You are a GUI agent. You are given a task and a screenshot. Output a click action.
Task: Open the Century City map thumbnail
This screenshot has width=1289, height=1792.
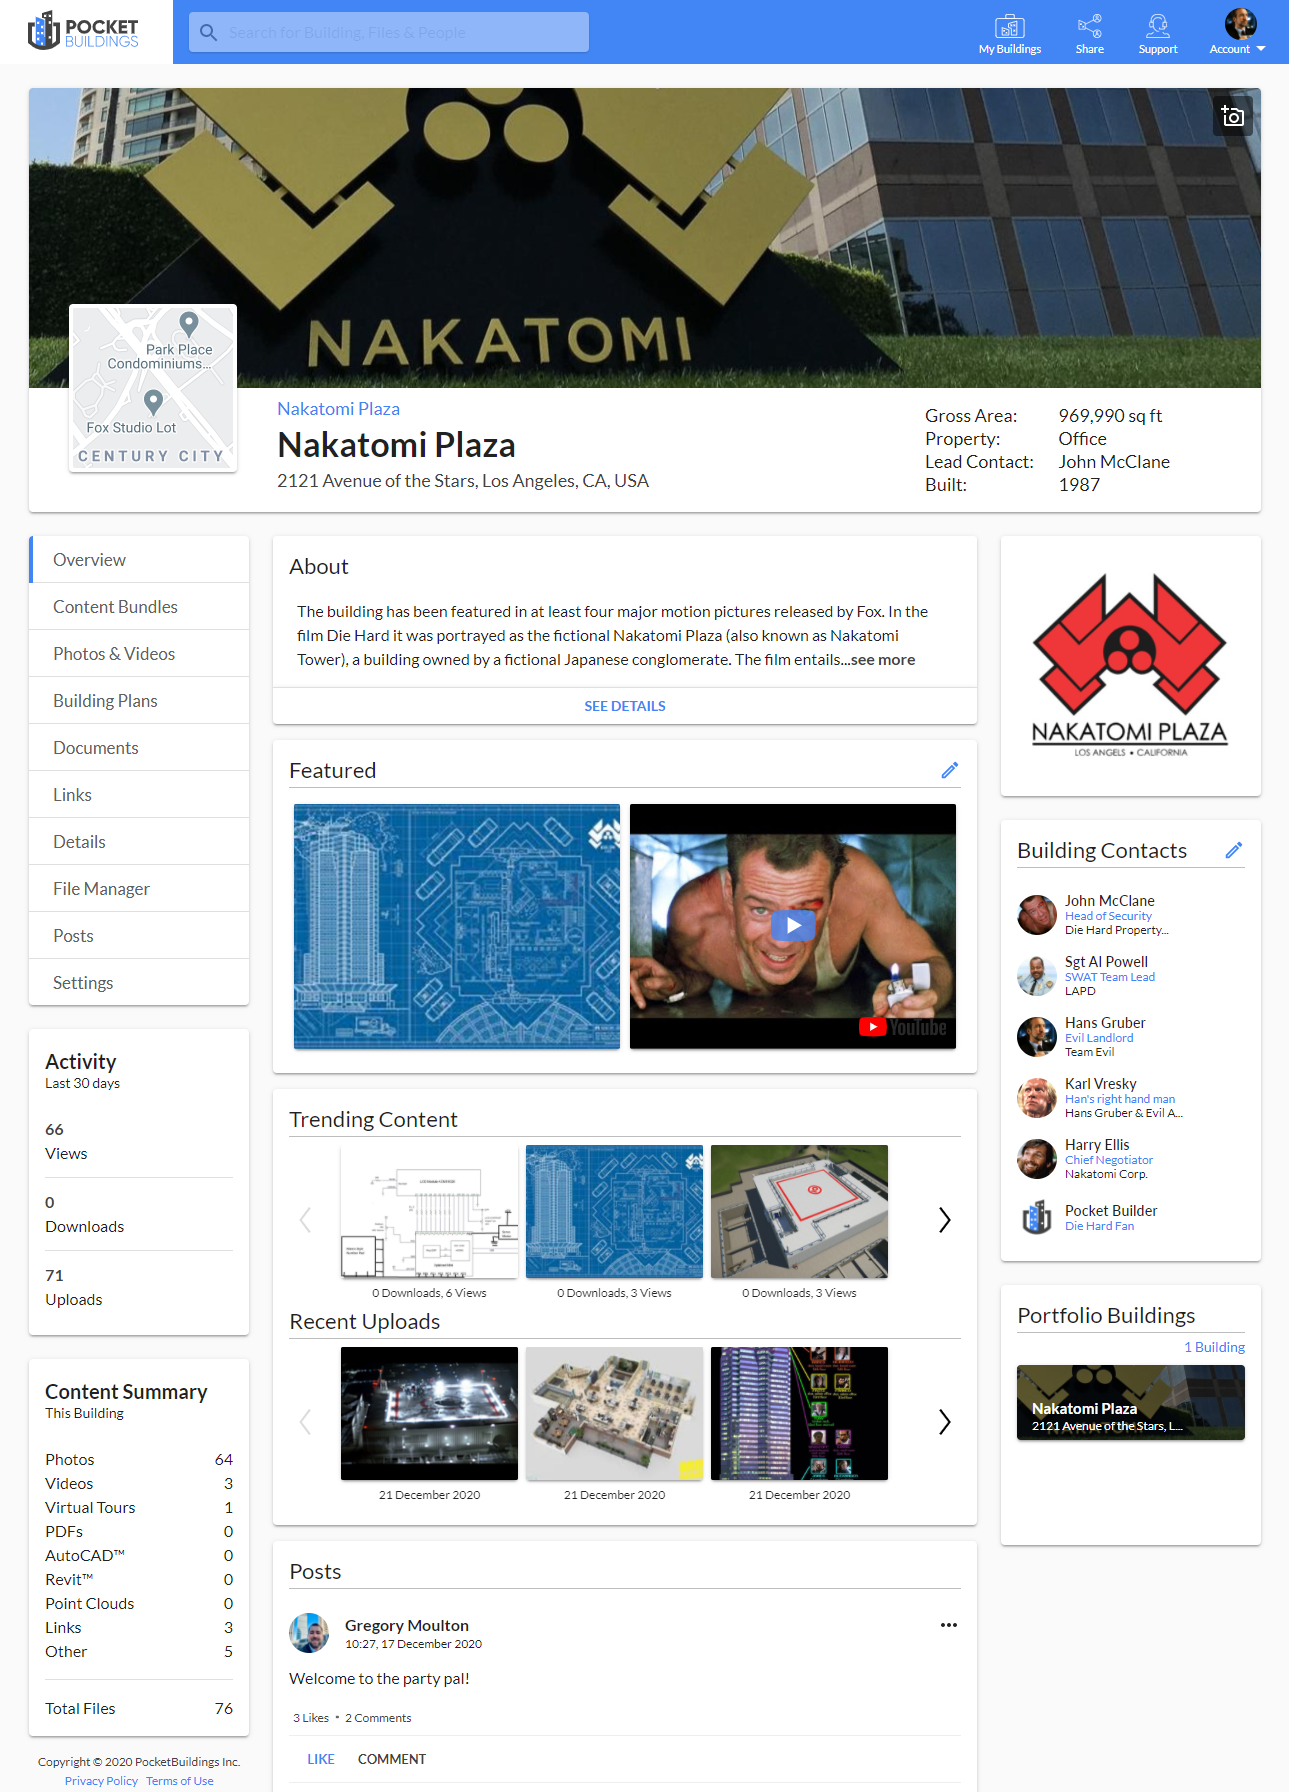(153, 388)
